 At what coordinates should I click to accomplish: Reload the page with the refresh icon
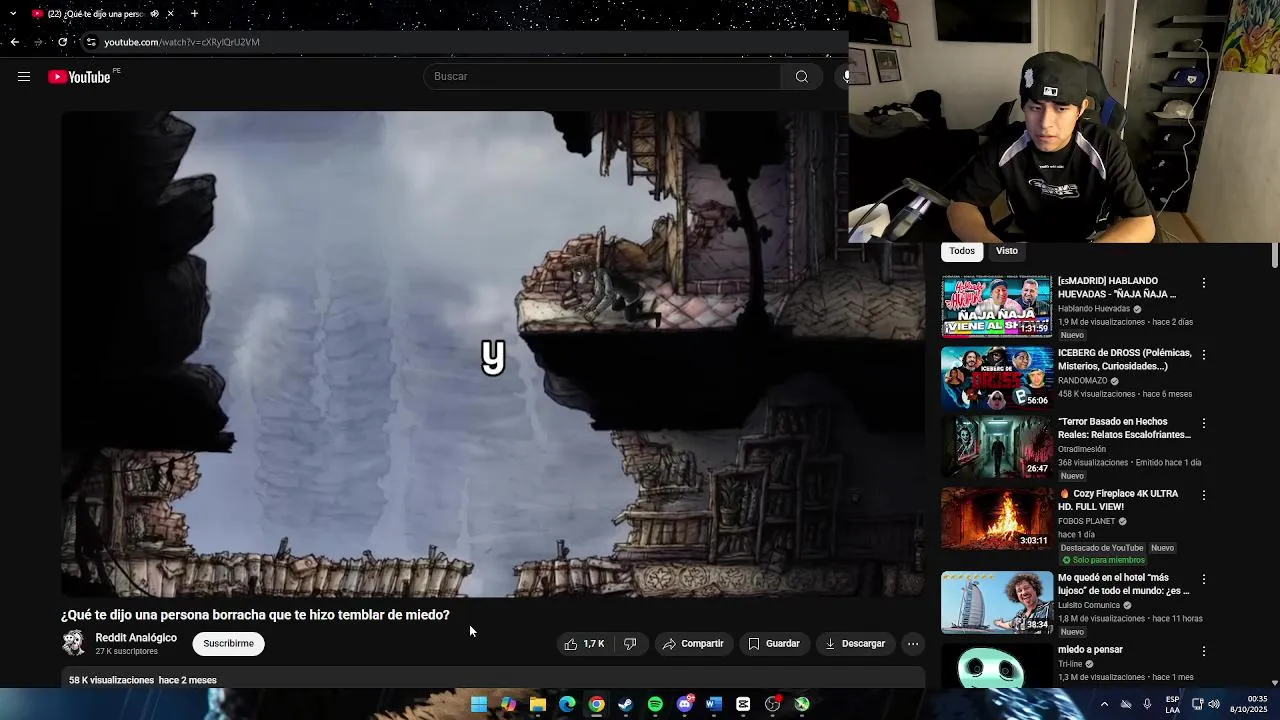62,42
